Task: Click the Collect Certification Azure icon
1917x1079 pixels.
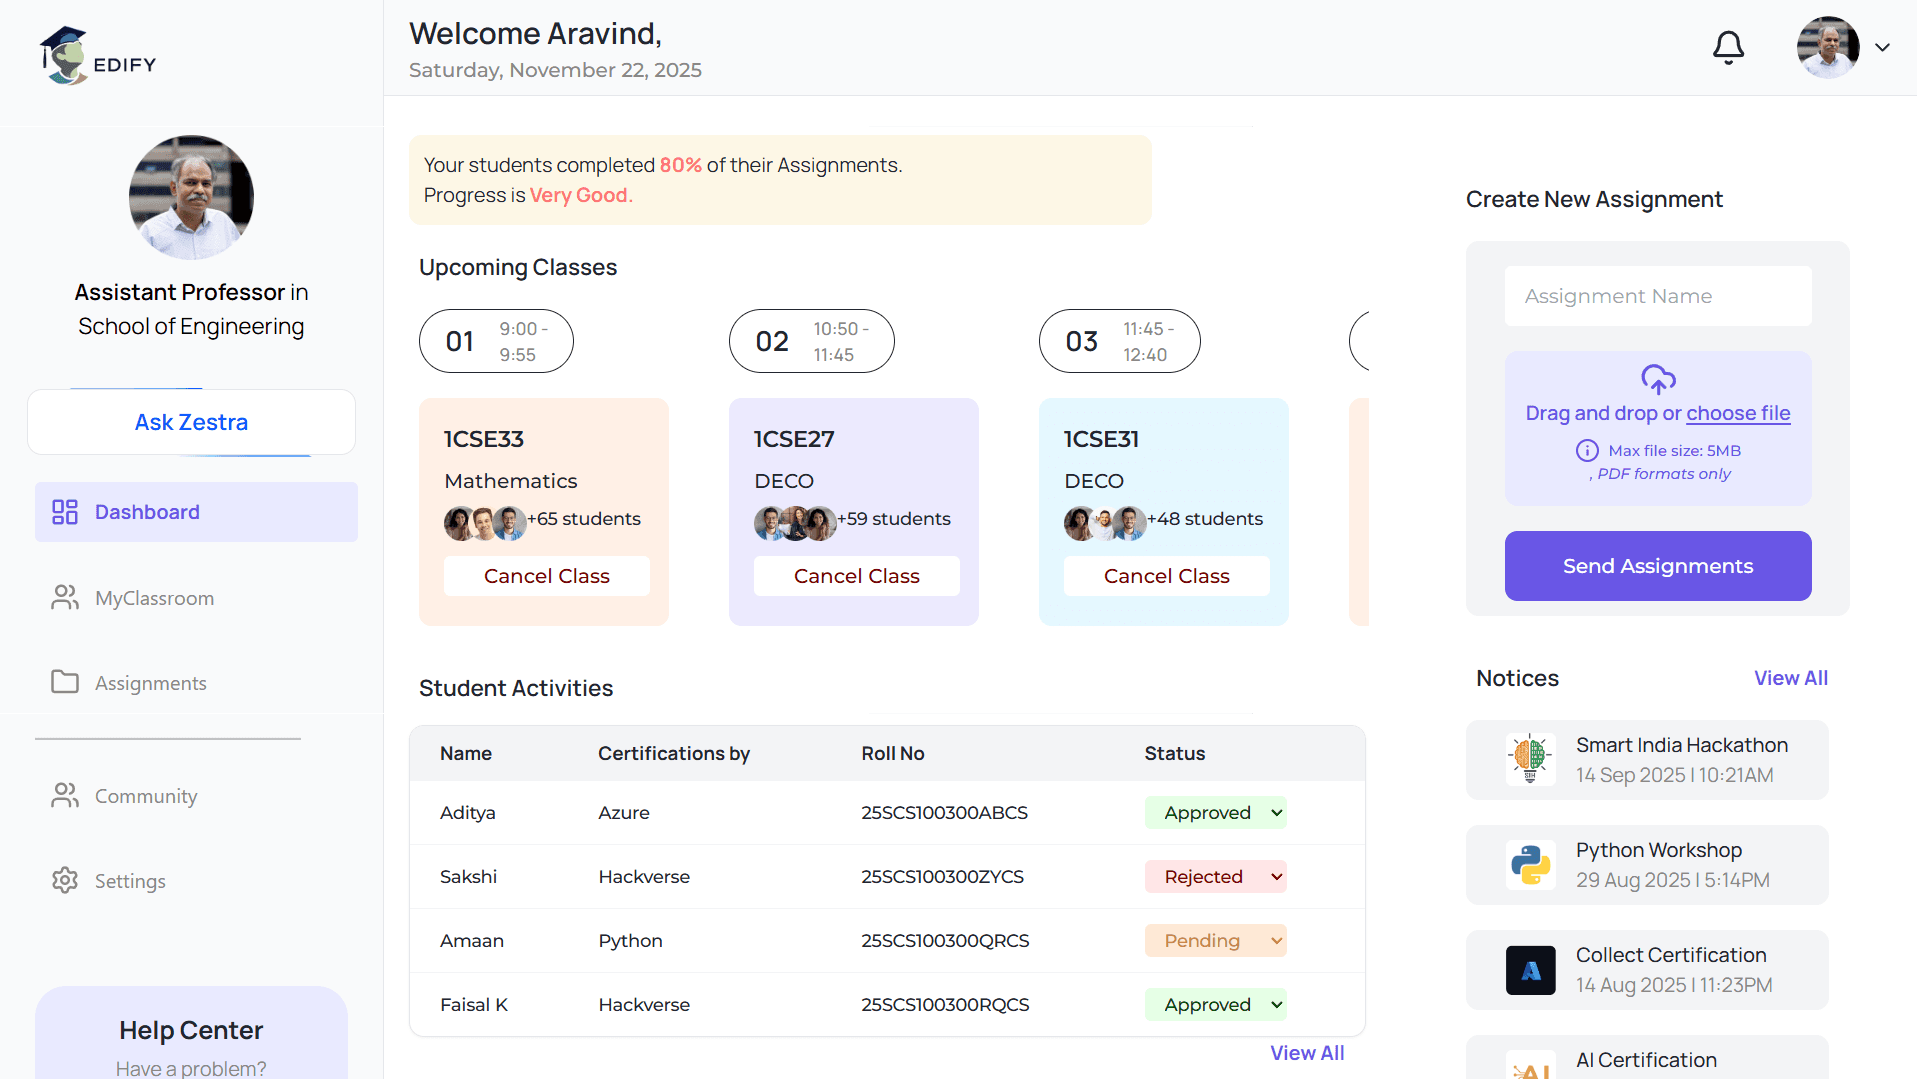Action: click(1530, 970)
